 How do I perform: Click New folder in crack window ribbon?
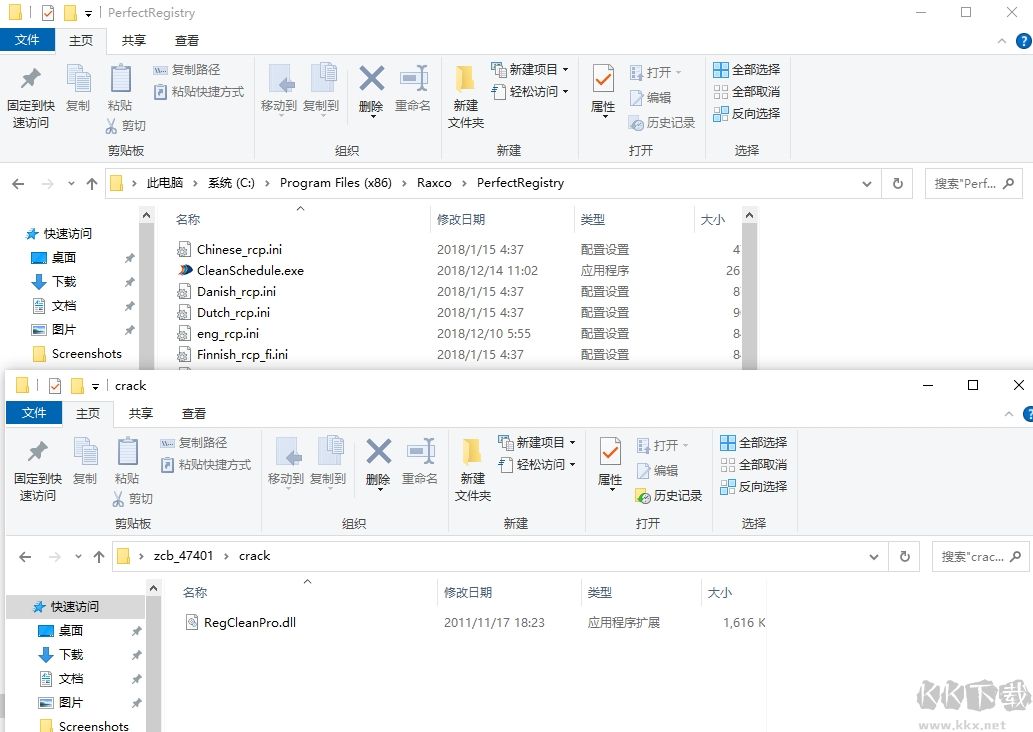point(472,469)
